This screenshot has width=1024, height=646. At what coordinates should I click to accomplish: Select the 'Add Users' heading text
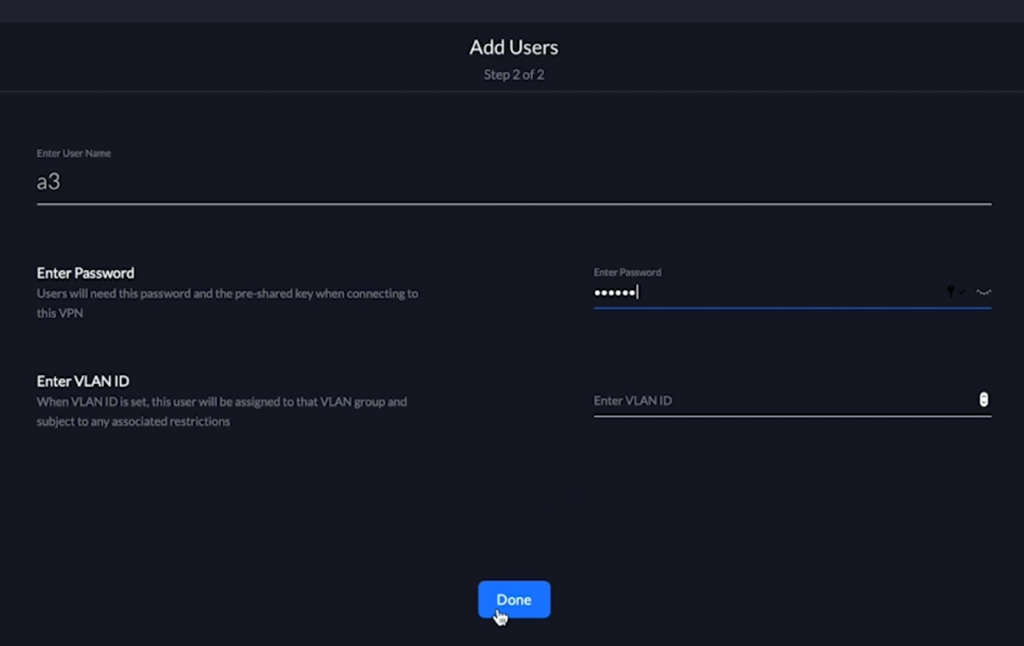coord(514,47)
